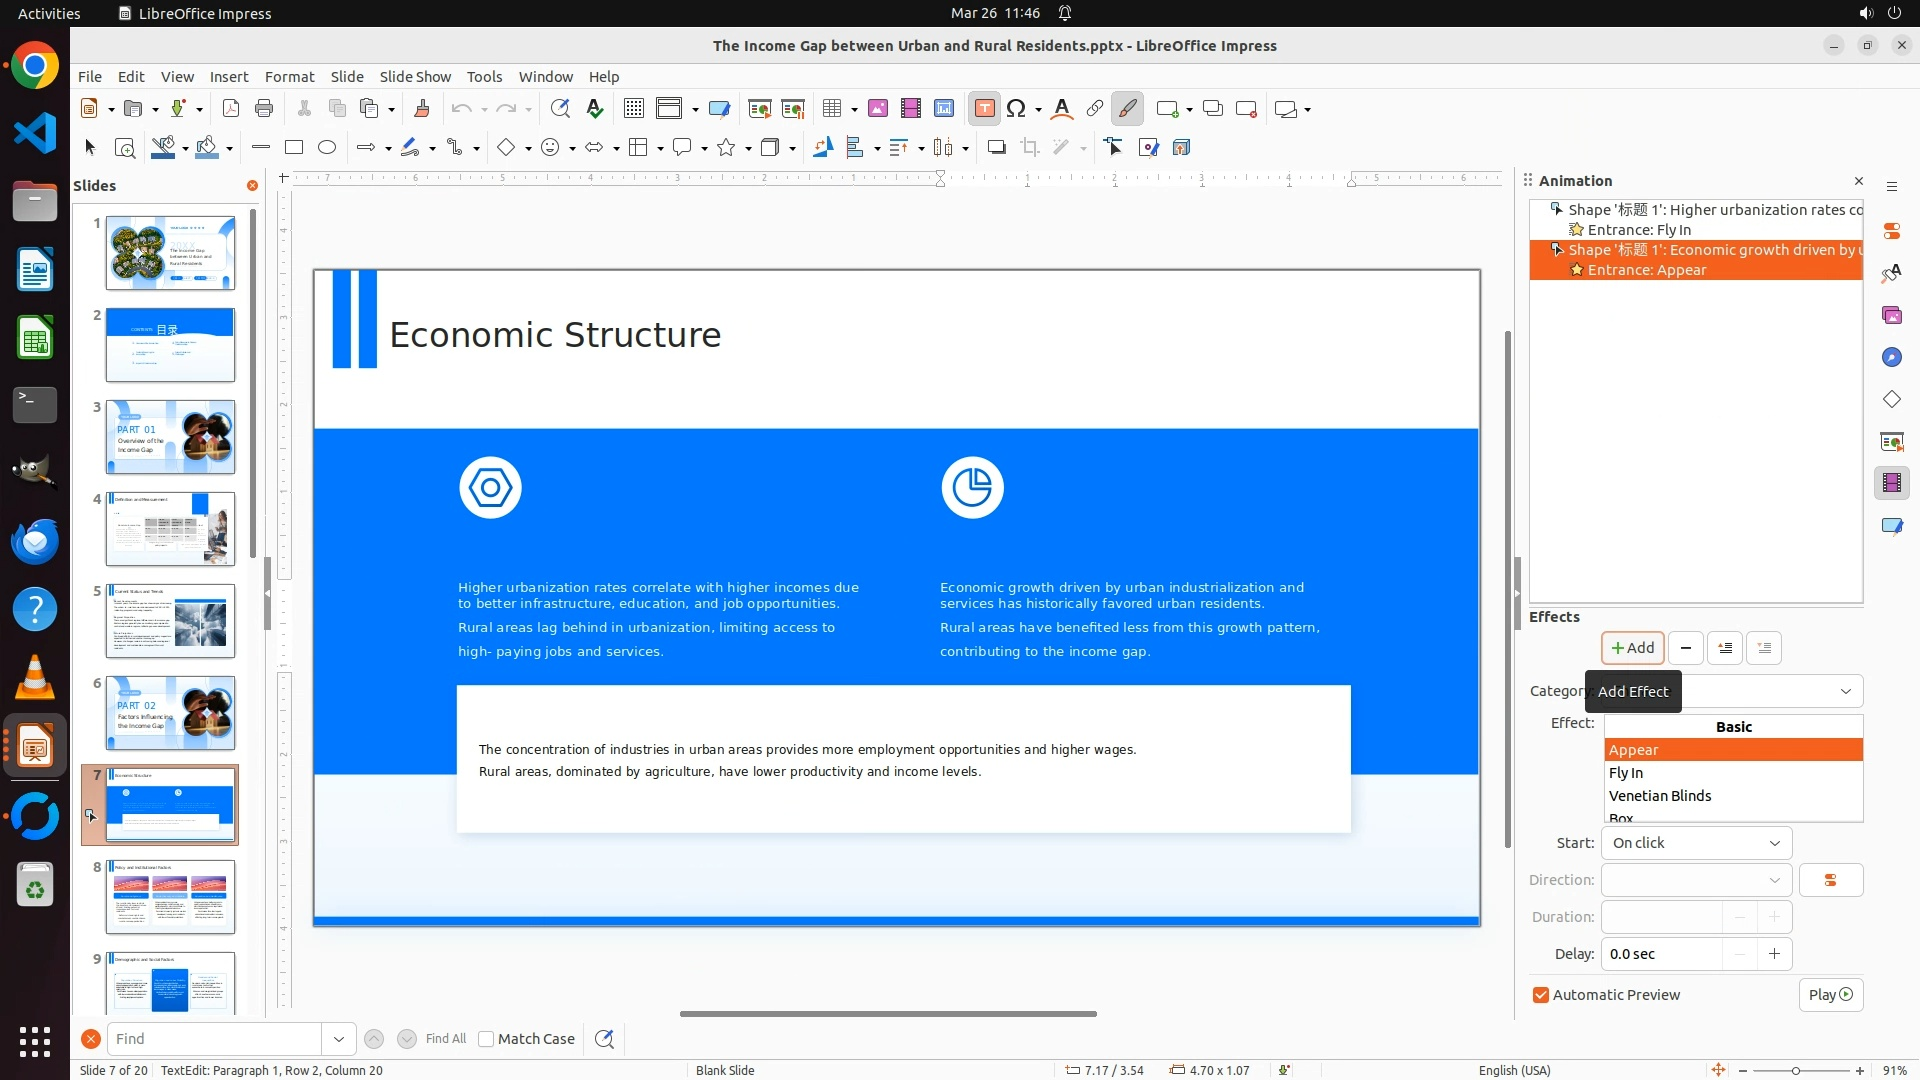Open the Find field history dropdown arrow
This screenshot has width=1920, height=1080.
[x=338, y=1039]
